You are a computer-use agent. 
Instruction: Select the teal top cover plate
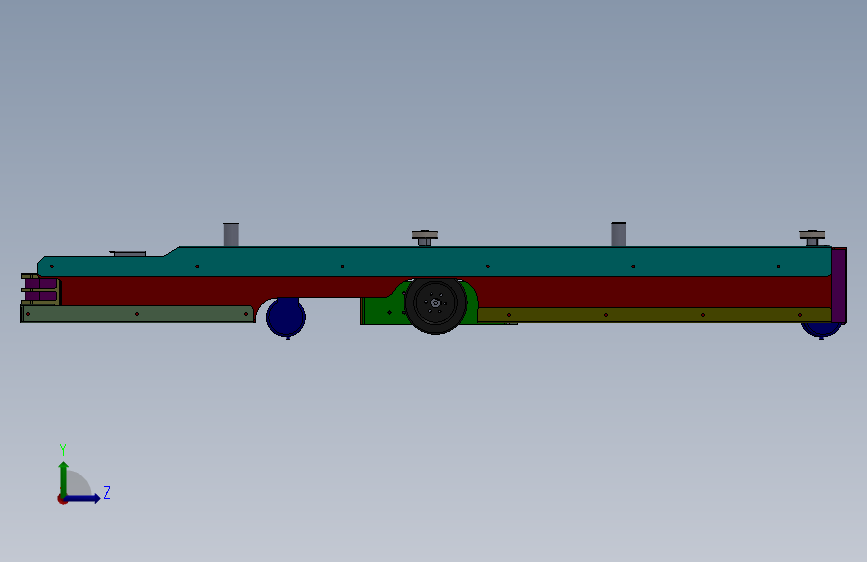pos(434,261)
